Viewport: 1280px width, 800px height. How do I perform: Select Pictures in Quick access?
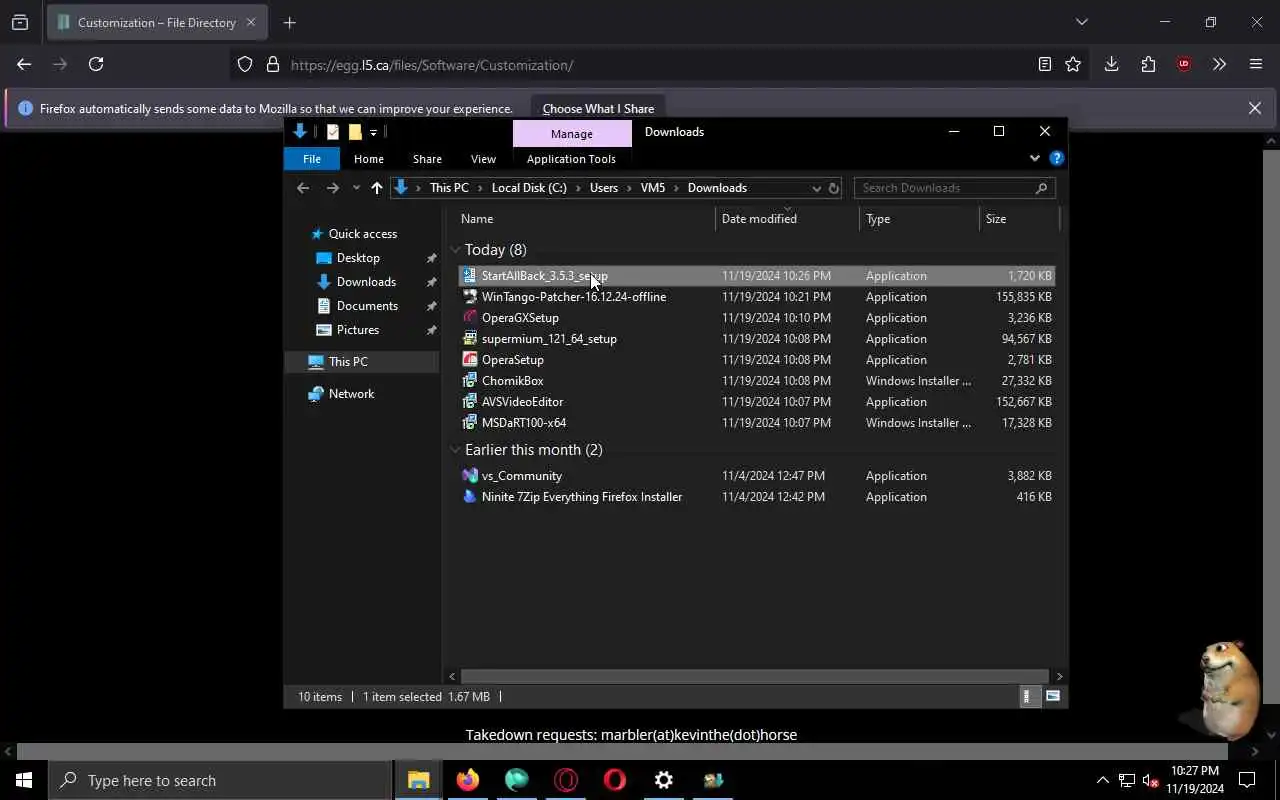[x=357, y=330]
